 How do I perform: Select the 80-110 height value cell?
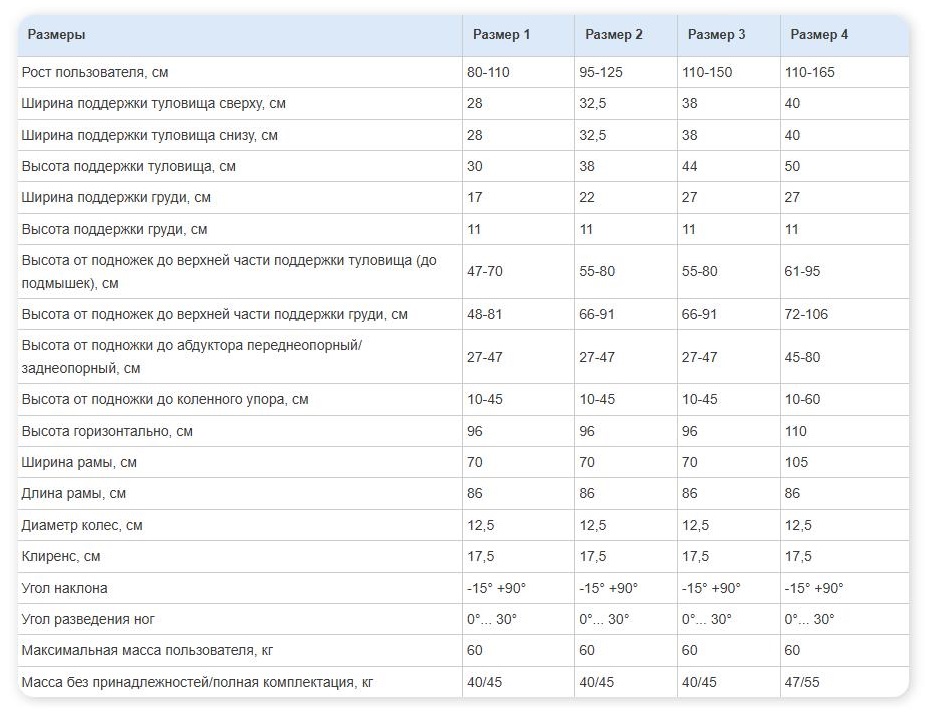(488, 73)
